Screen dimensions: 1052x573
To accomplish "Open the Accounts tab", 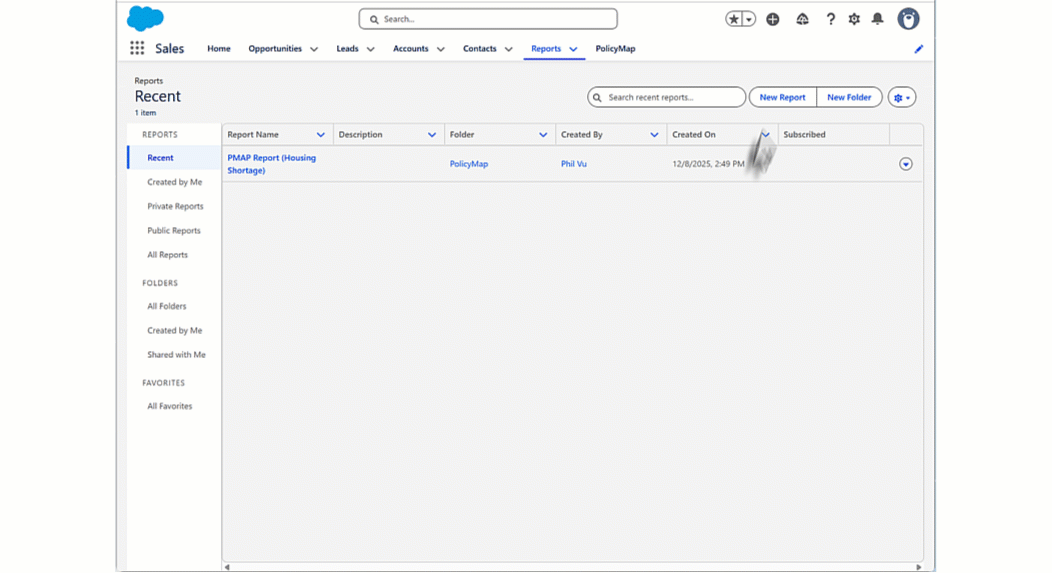I will tap(411, 48).
